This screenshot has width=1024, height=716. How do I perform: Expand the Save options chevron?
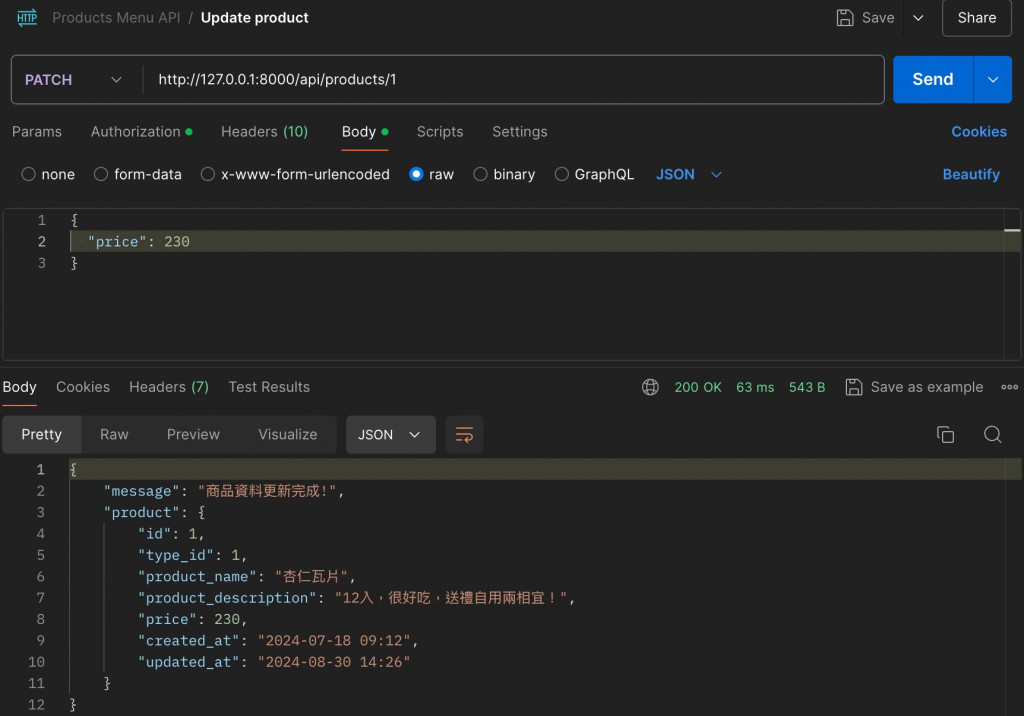point(918,18)
